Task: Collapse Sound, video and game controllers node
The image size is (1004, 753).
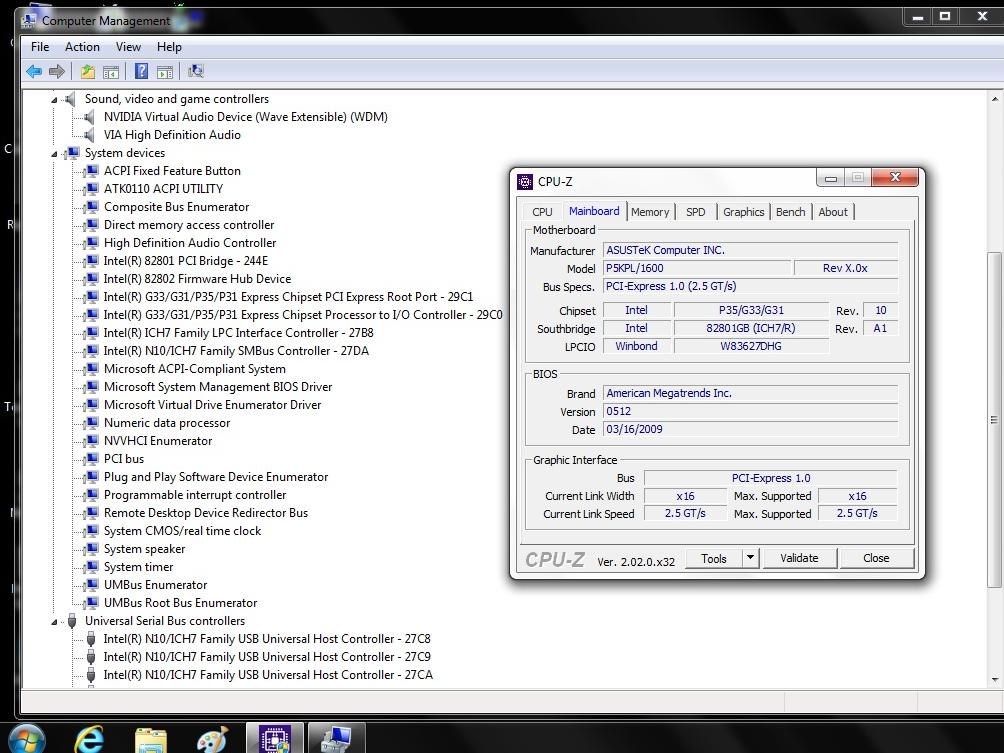Action: coord(54,100)
